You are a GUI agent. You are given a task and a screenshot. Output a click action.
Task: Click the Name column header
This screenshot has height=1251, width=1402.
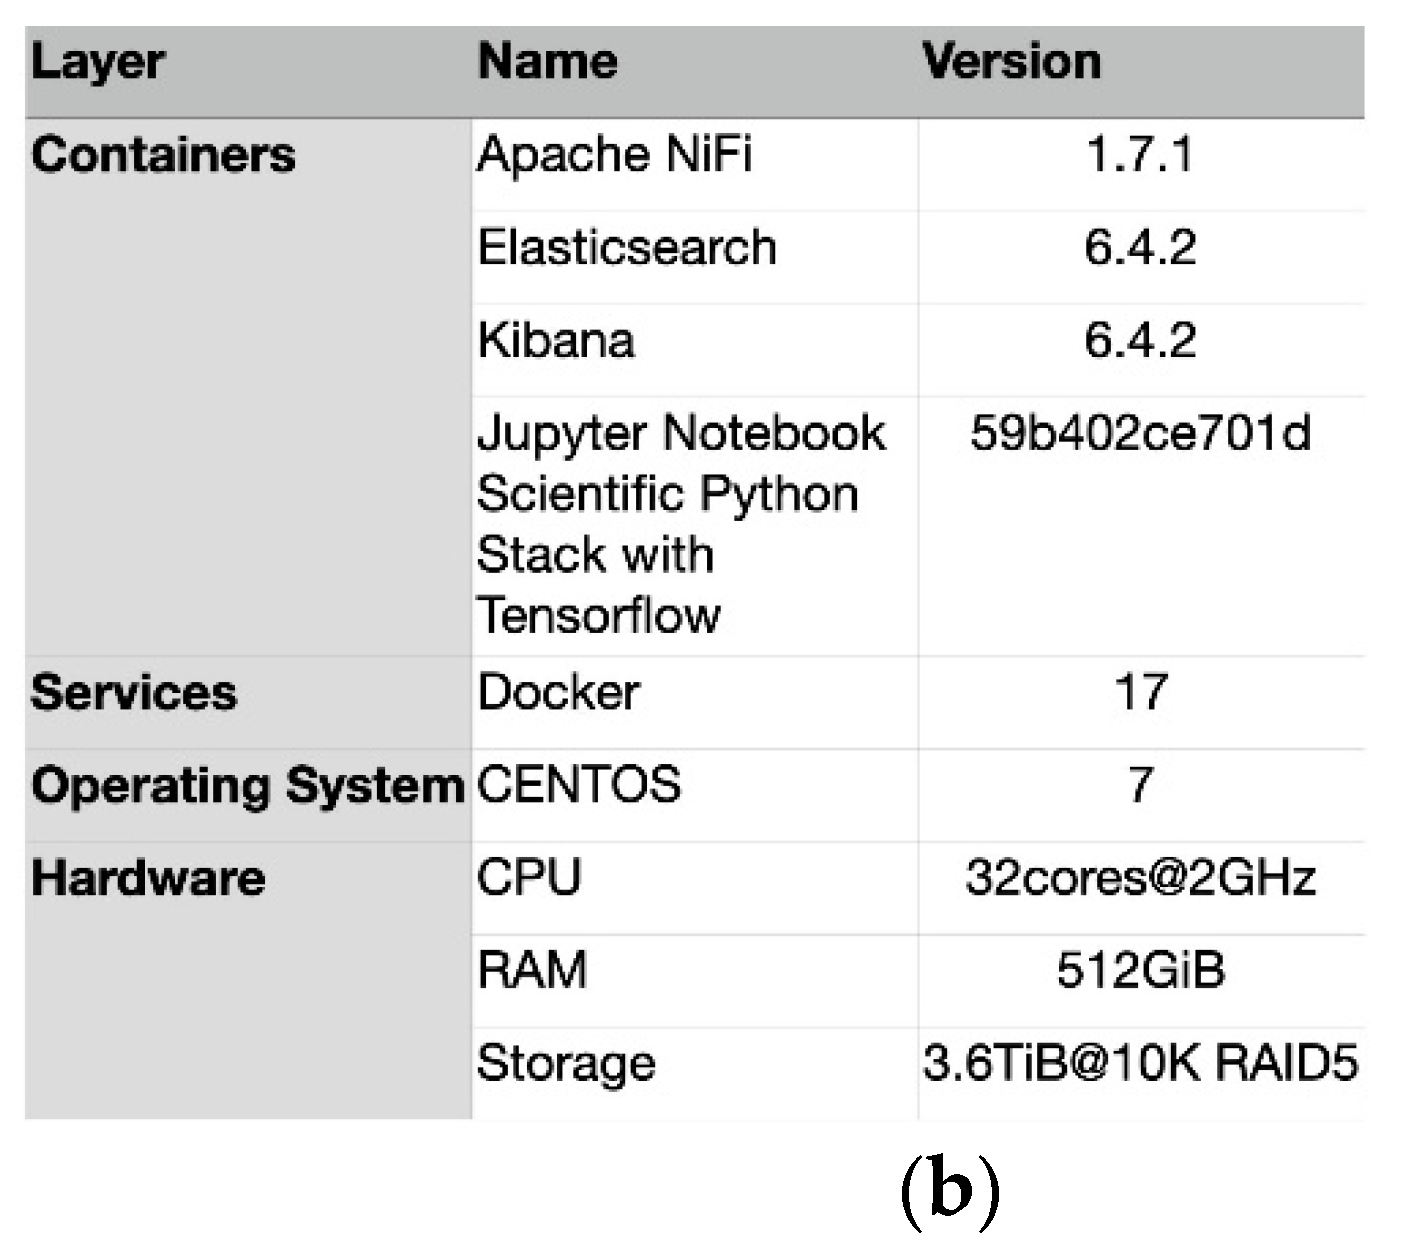click(x=548, y=62)
